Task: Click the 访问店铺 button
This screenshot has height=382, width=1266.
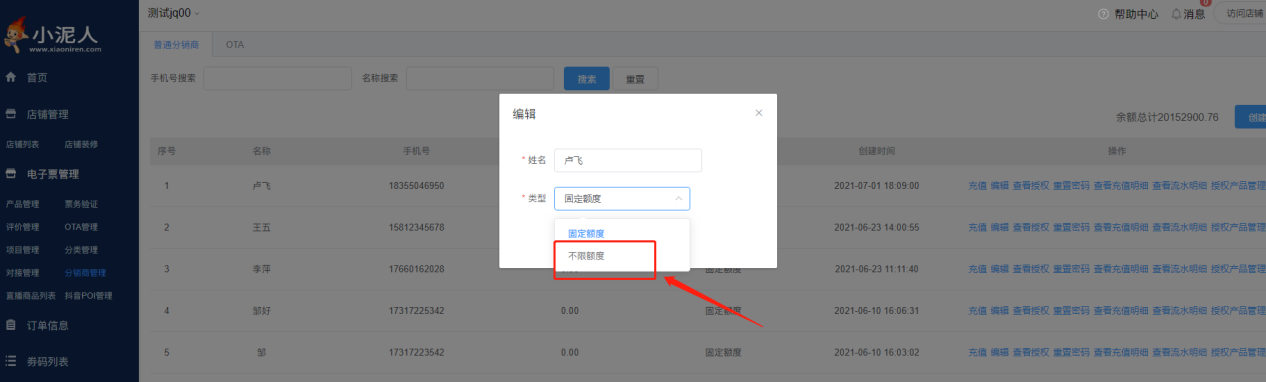Action: 1242,14
